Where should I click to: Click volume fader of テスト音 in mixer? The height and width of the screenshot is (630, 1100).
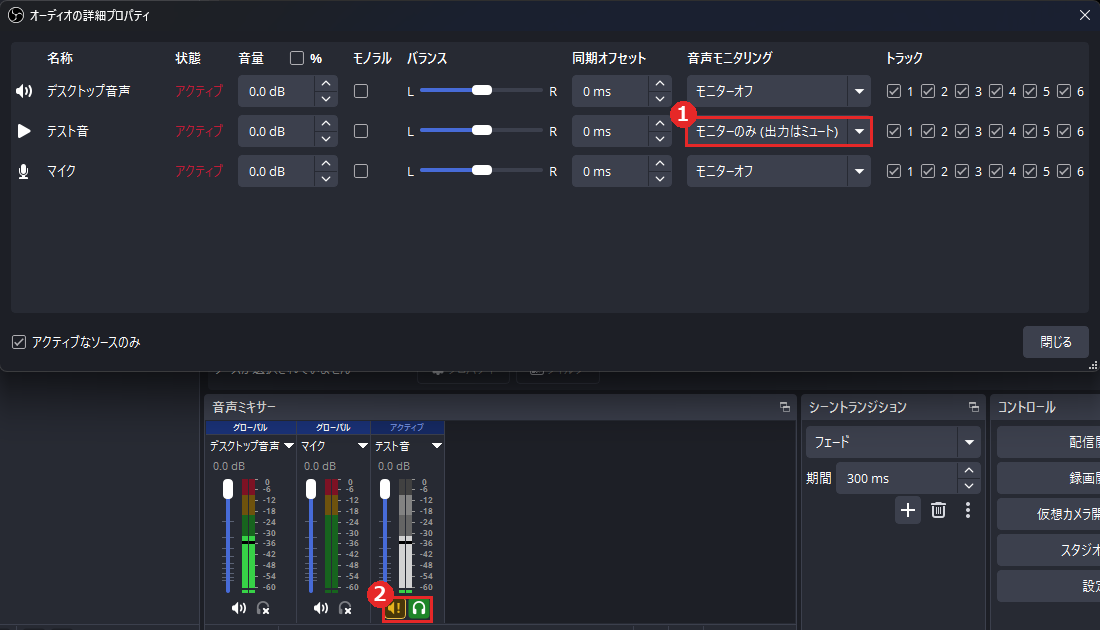pyautogui.click(x=385, y=489)
